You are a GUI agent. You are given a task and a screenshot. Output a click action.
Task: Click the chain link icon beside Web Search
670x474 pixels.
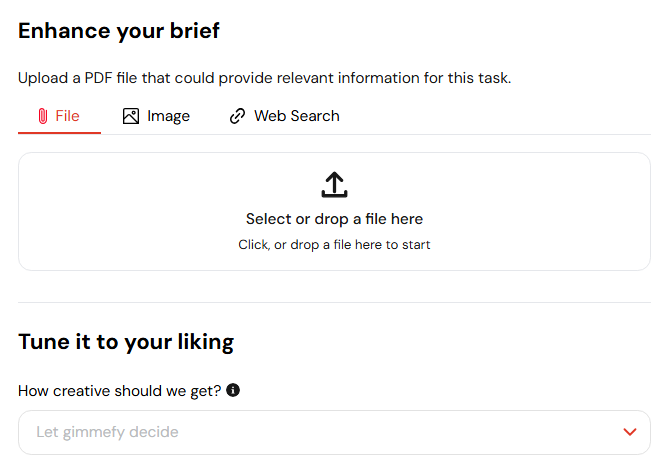(x=238, y=116)
